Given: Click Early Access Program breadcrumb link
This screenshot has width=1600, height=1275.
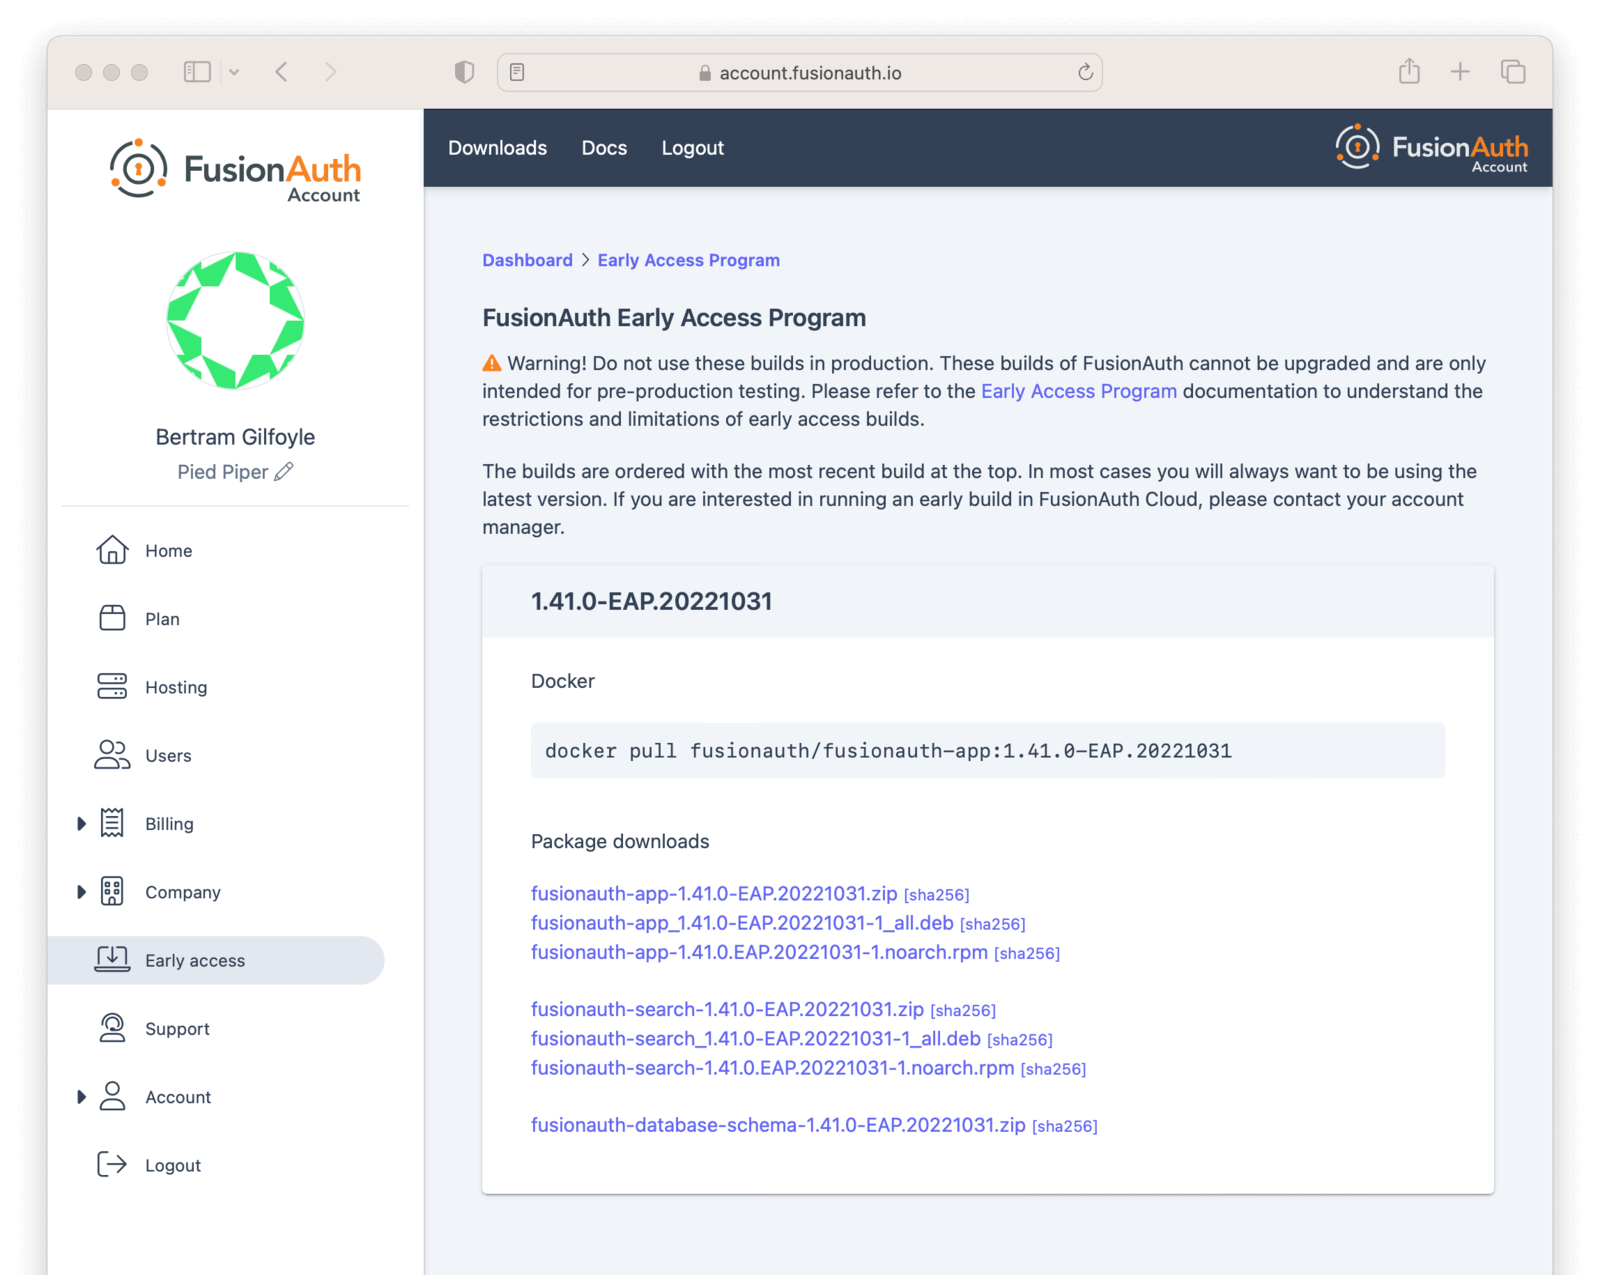Looking at the screenshot, I should 688,260.
